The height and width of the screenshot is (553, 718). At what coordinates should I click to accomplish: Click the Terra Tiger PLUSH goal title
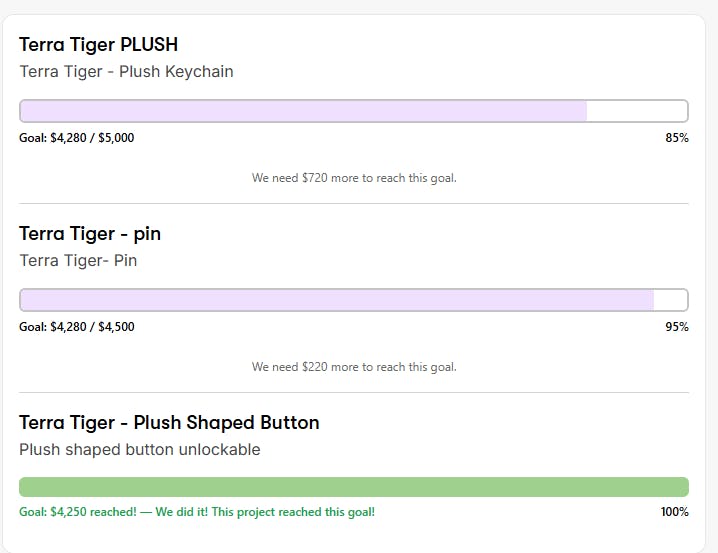98,45
